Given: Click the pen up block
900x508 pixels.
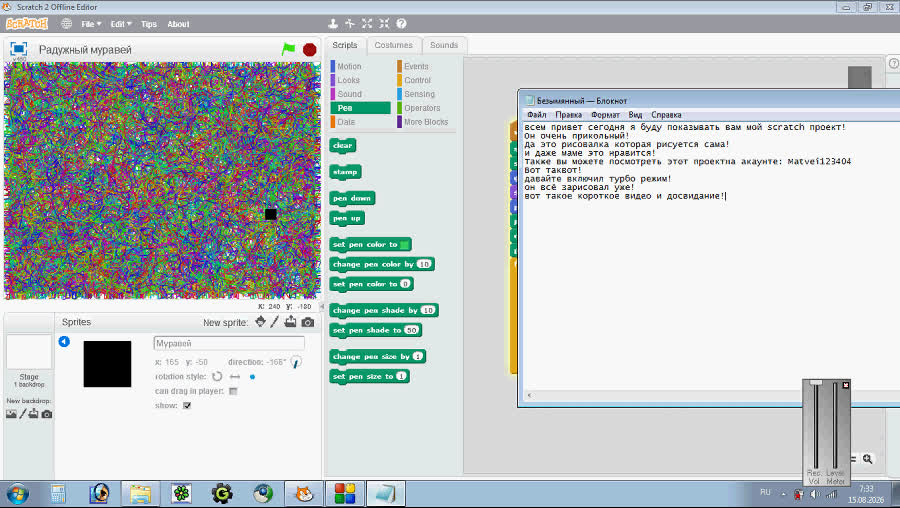Looking at the screenshot, I should point(347,219).
